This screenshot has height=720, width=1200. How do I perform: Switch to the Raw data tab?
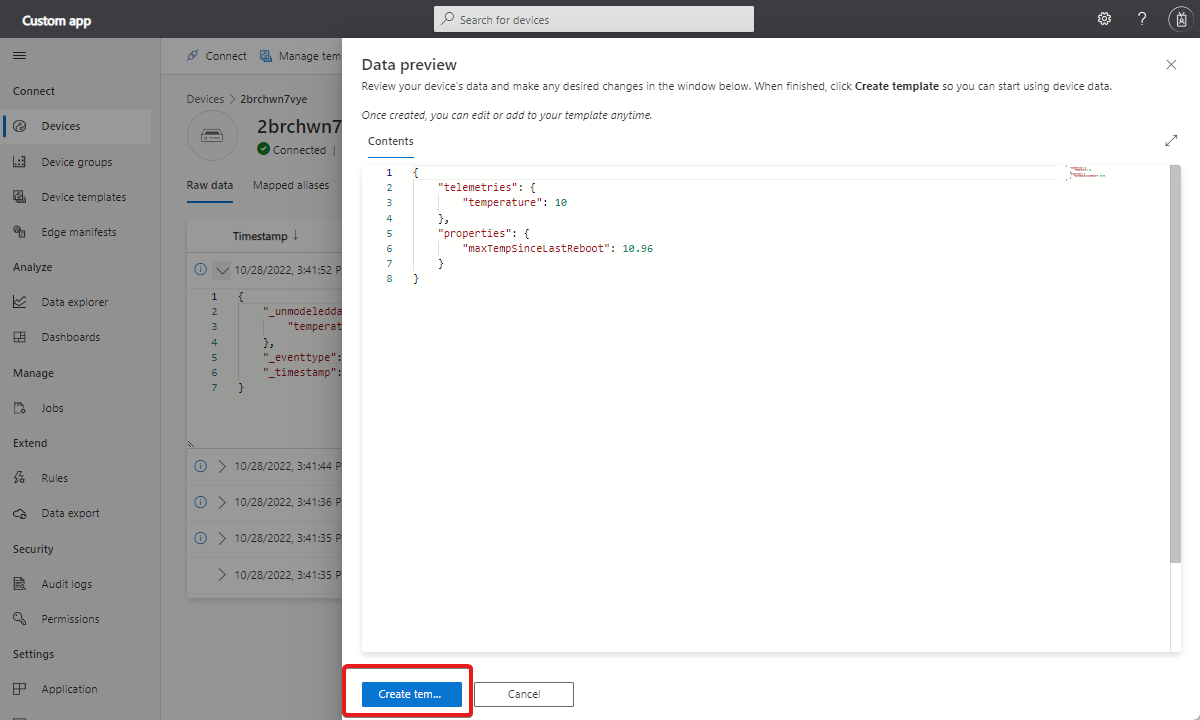tap(210, 185)
